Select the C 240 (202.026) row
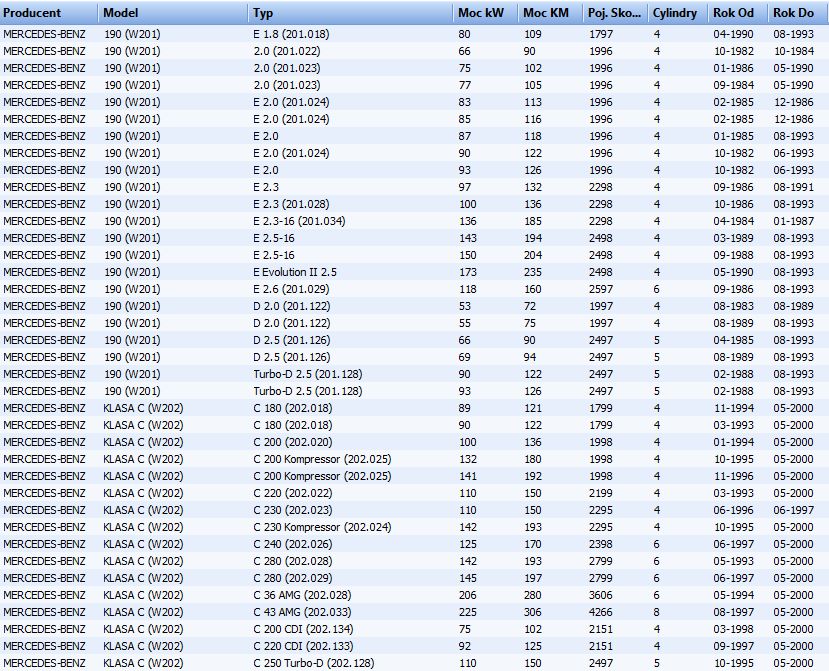The image size is (829, 671). click(414, 544)
